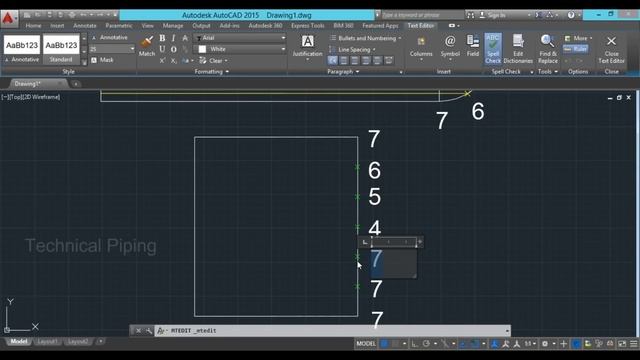The height and width of the screenshot is (360, 640).
Task: Open the Symbol insert menu
Action: point(450,48)
